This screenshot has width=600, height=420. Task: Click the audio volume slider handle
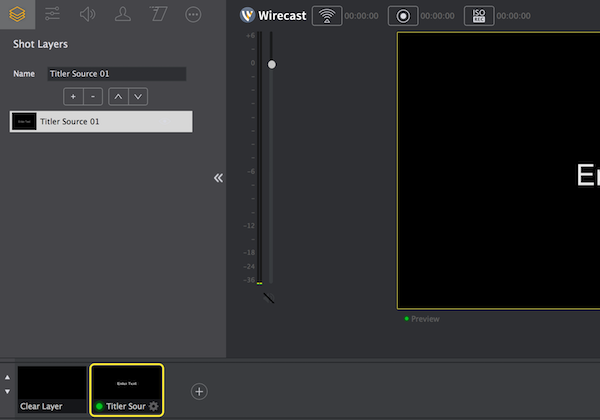click(x=271, y=64)
